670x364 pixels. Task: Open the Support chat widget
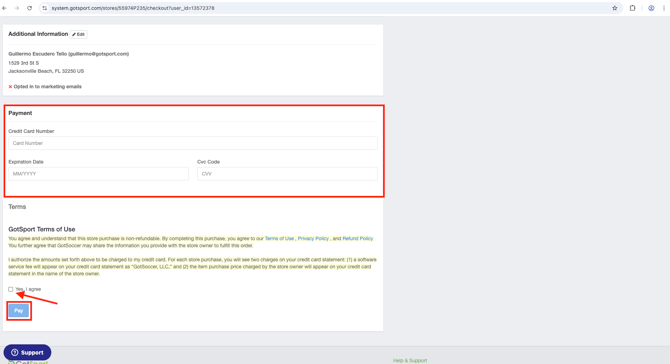pos(27,352)
